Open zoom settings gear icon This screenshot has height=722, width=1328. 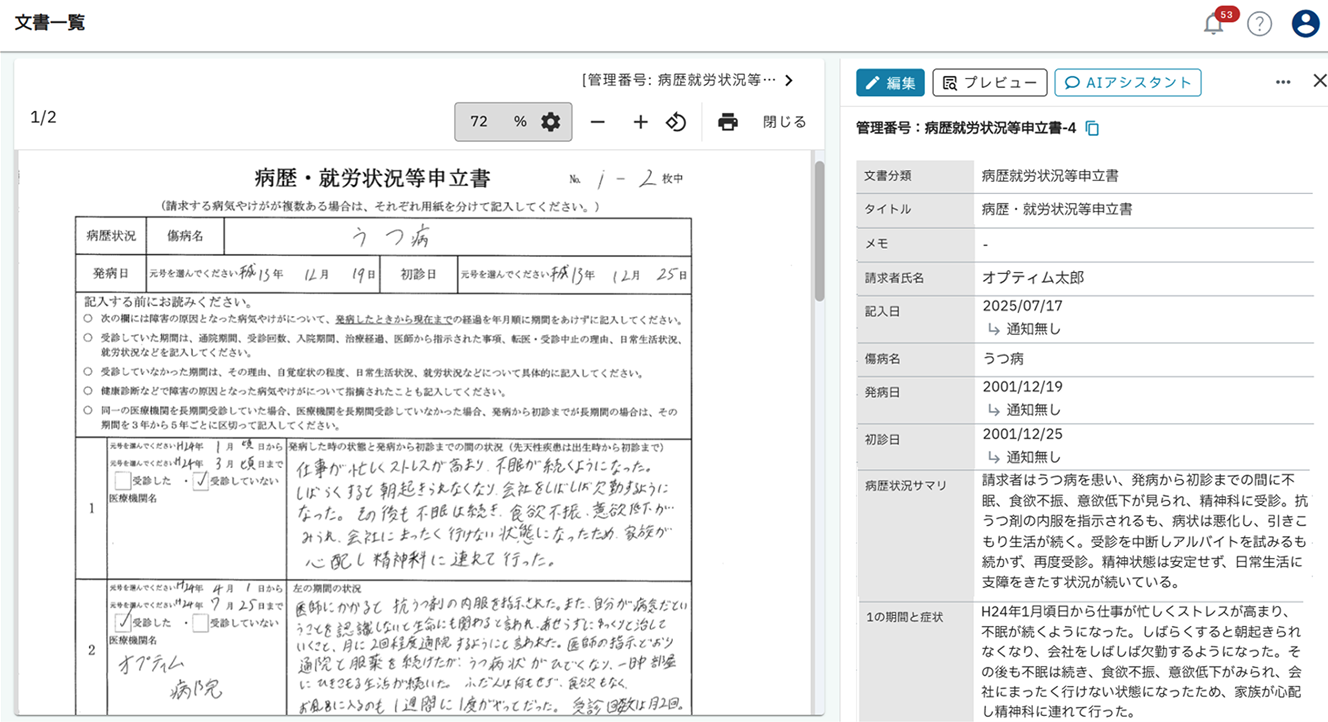tap(551, 122)
